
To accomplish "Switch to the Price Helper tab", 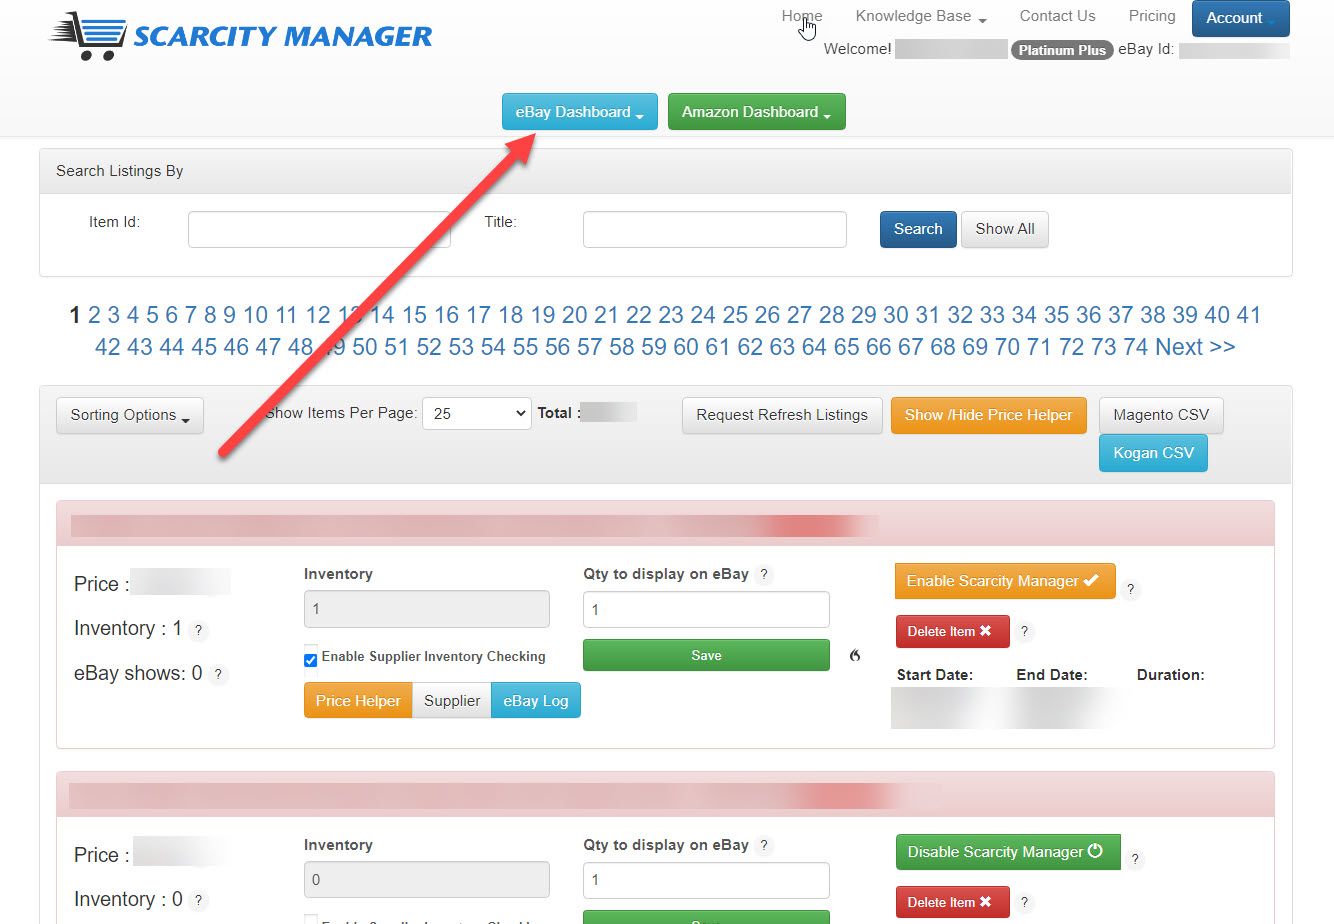I will 358,701.
